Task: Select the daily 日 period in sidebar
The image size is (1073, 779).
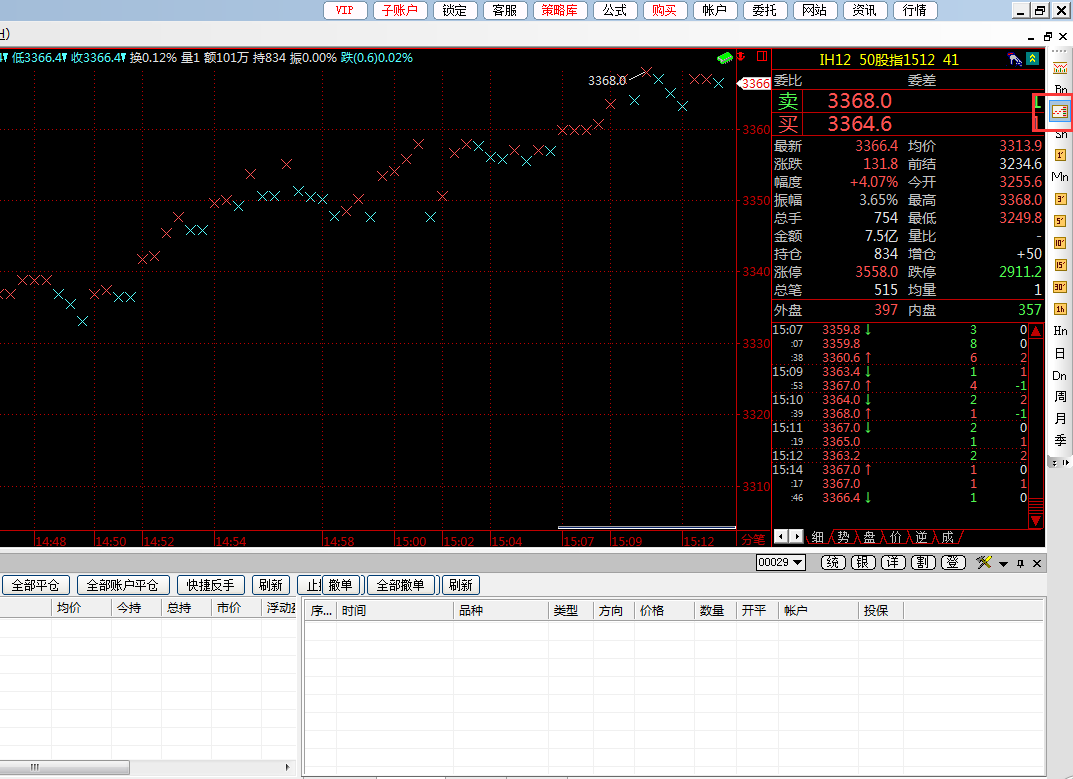Action: tap(1060, 353)
